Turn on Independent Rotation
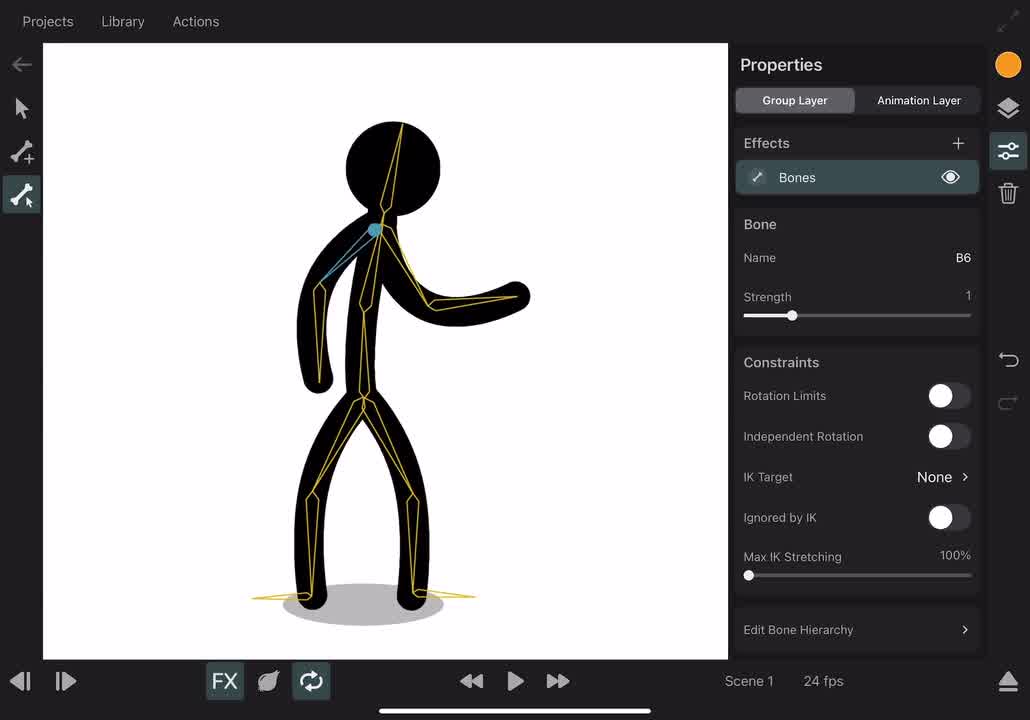 [x=948, y=437]
